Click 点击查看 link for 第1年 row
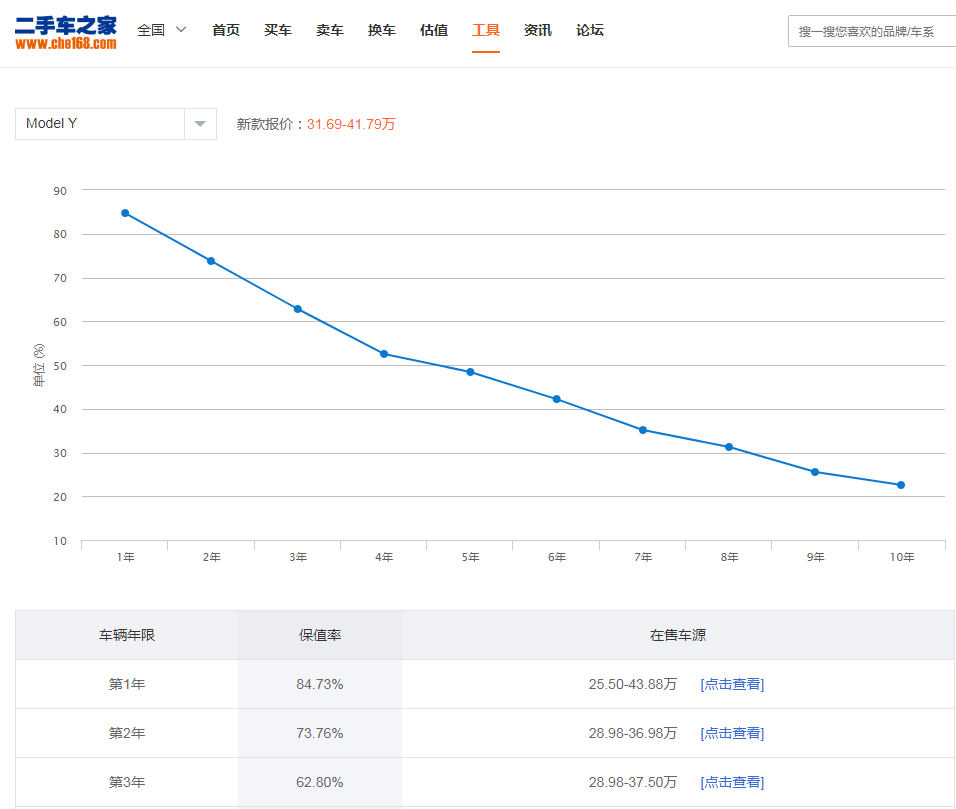The height and width of the screenshot is (809, 956). (x=732, y=684)
